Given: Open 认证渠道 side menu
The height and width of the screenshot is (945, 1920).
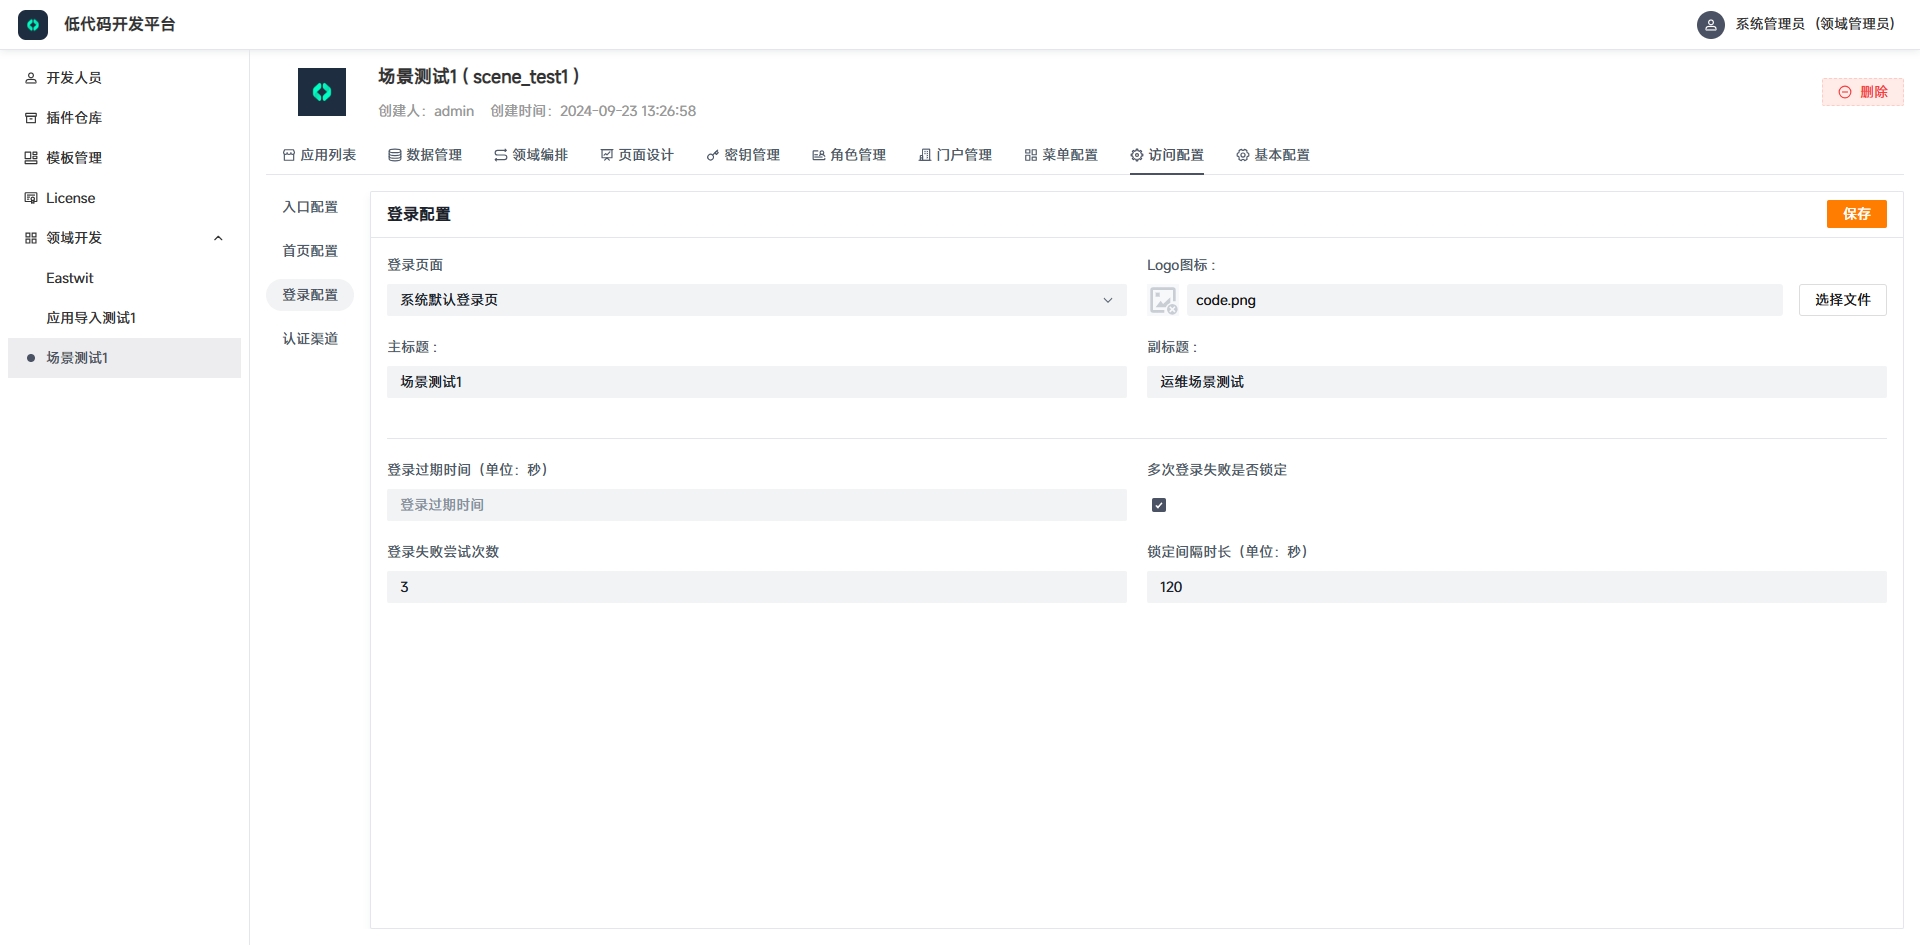Looking at the screenshot, I should coord(310,339).
